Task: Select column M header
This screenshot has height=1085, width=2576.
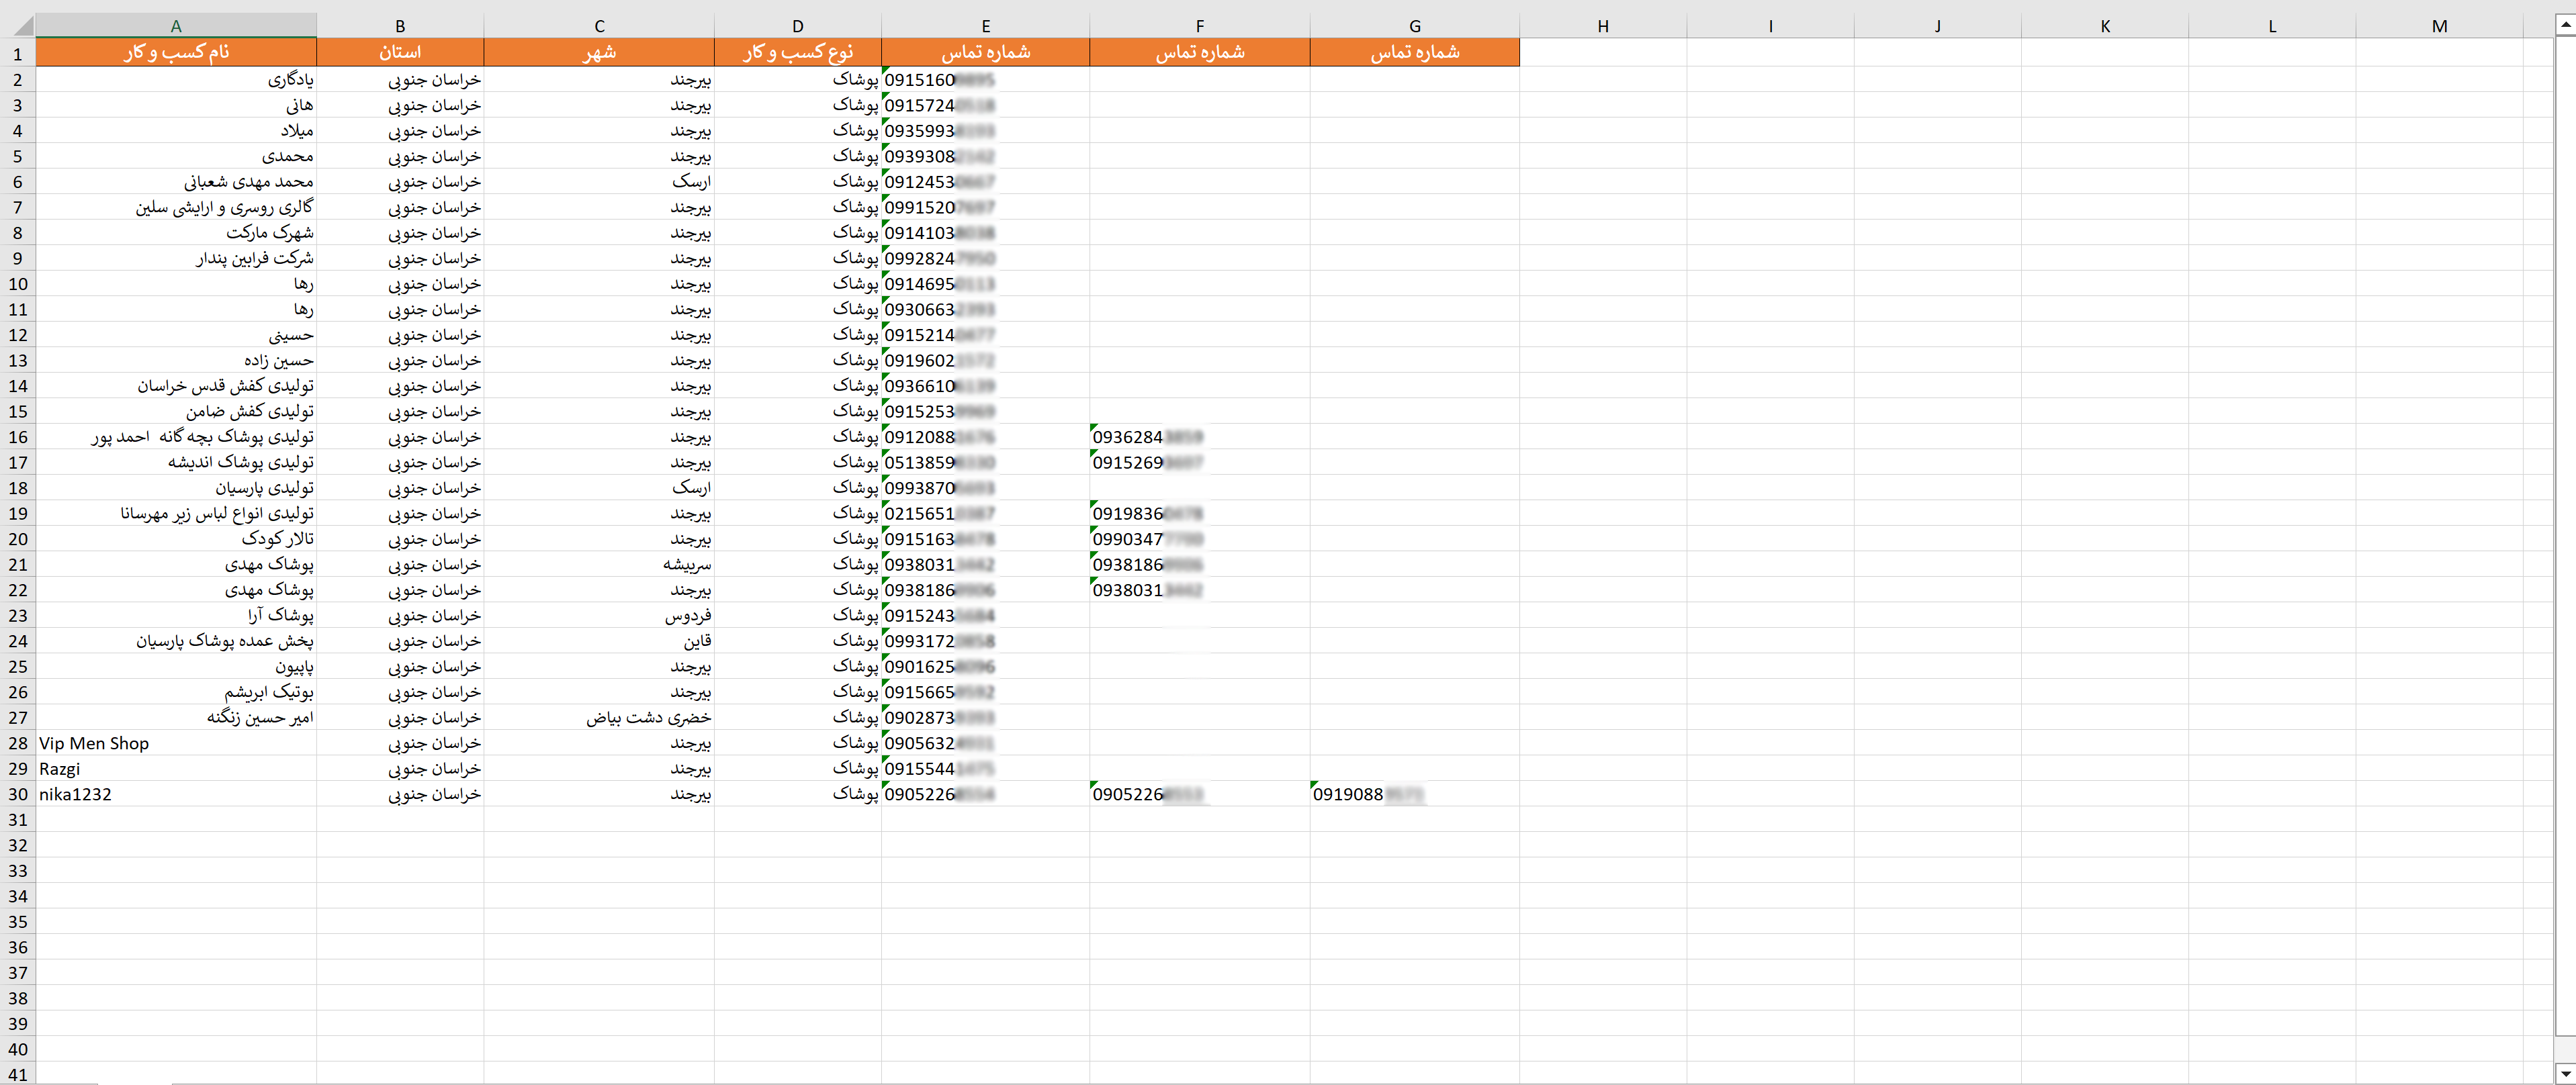Action: tap(2440, 26)
